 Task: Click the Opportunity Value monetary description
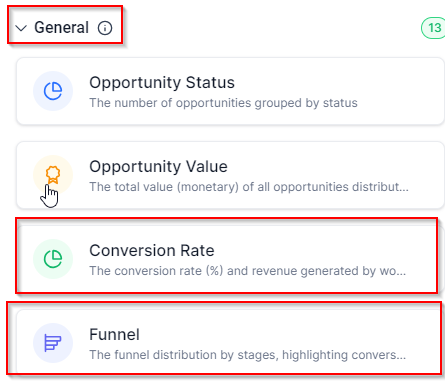point(249,187)
